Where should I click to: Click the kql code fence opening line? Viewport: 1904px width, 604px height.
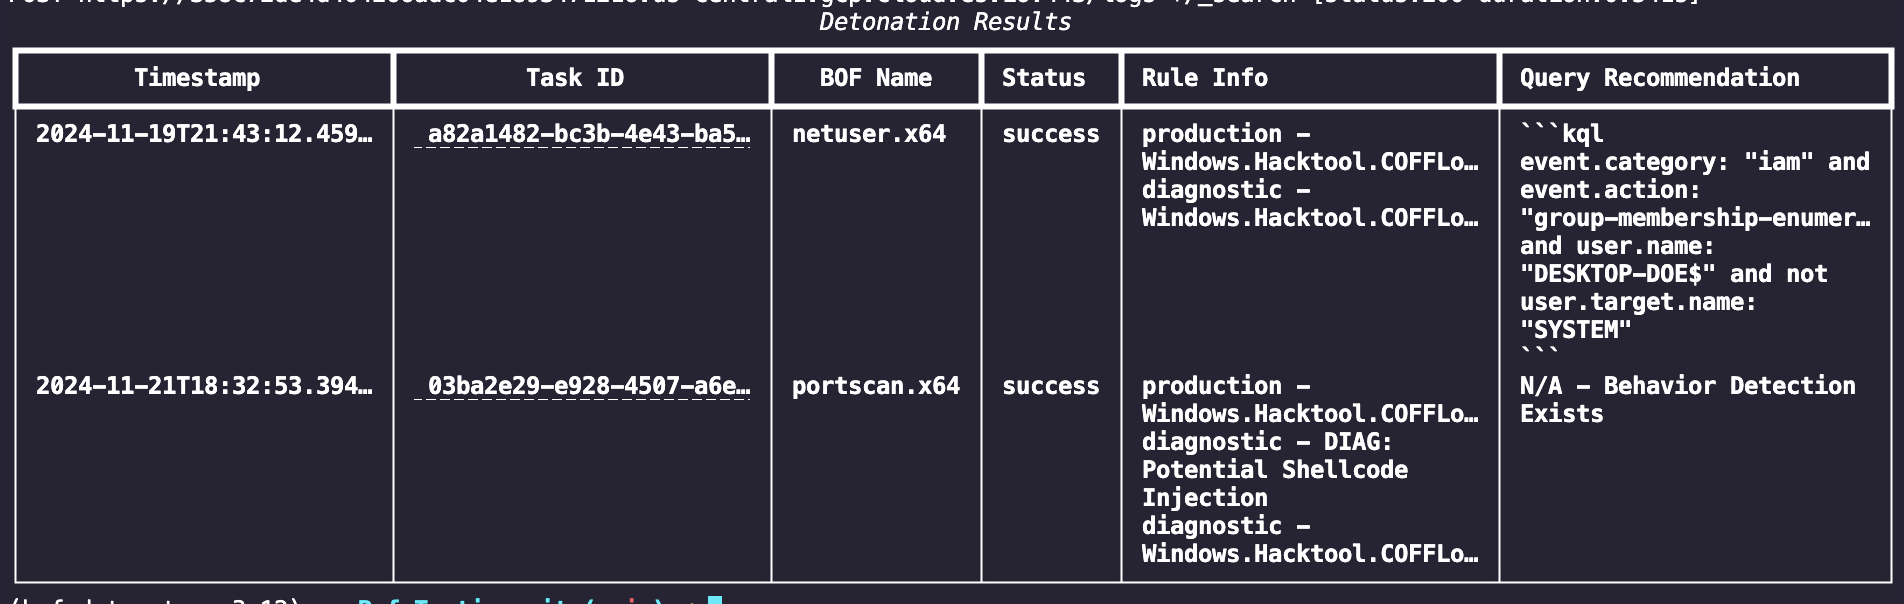point(1561,134)
